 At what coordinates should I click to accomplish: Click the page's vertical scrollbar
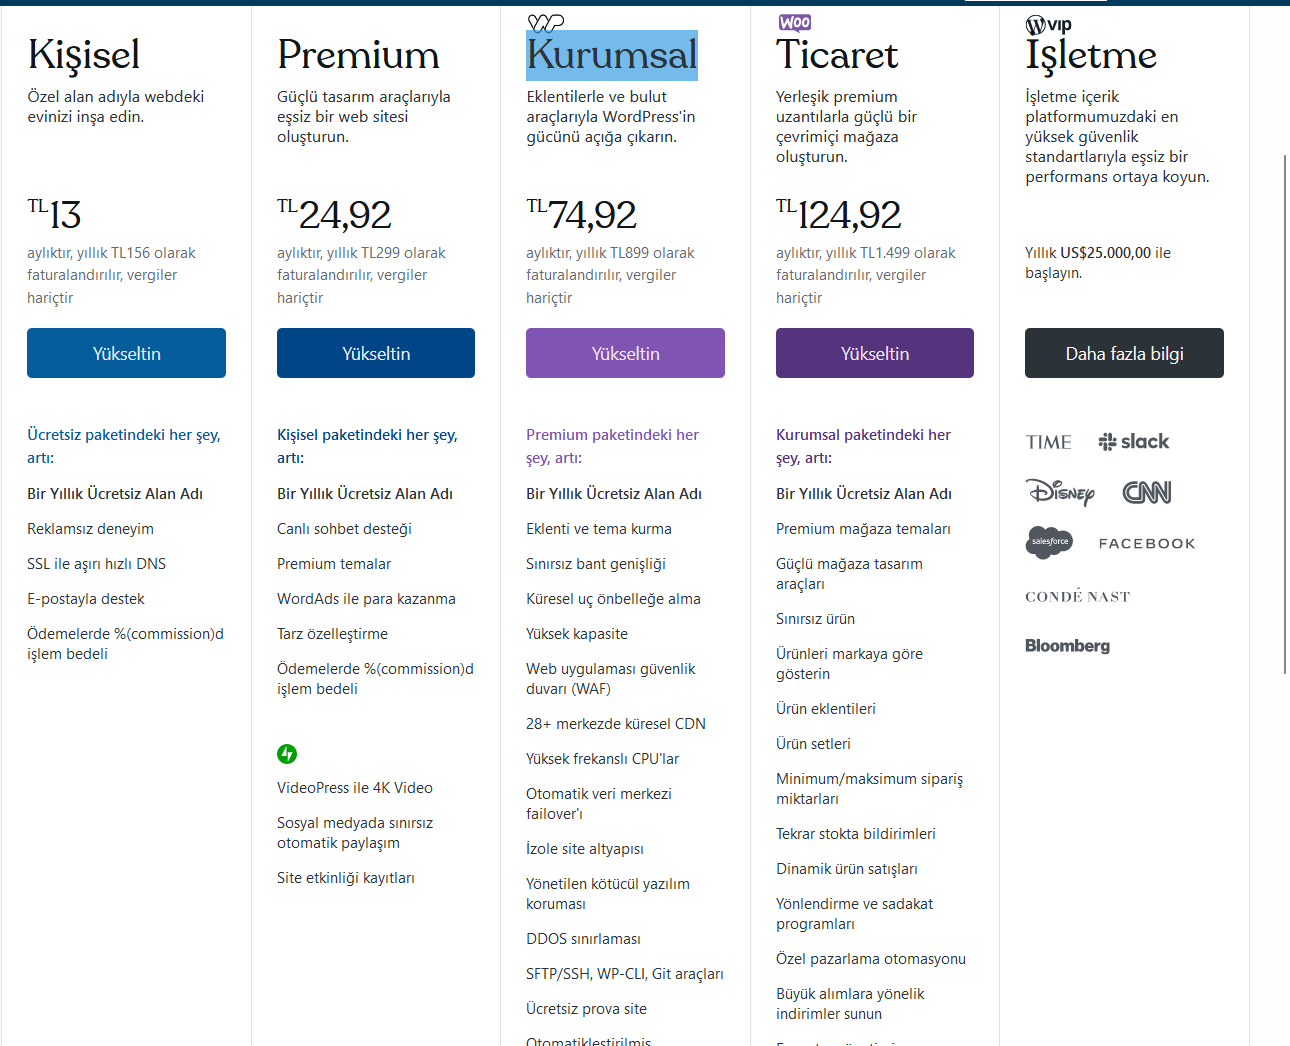1285,400
